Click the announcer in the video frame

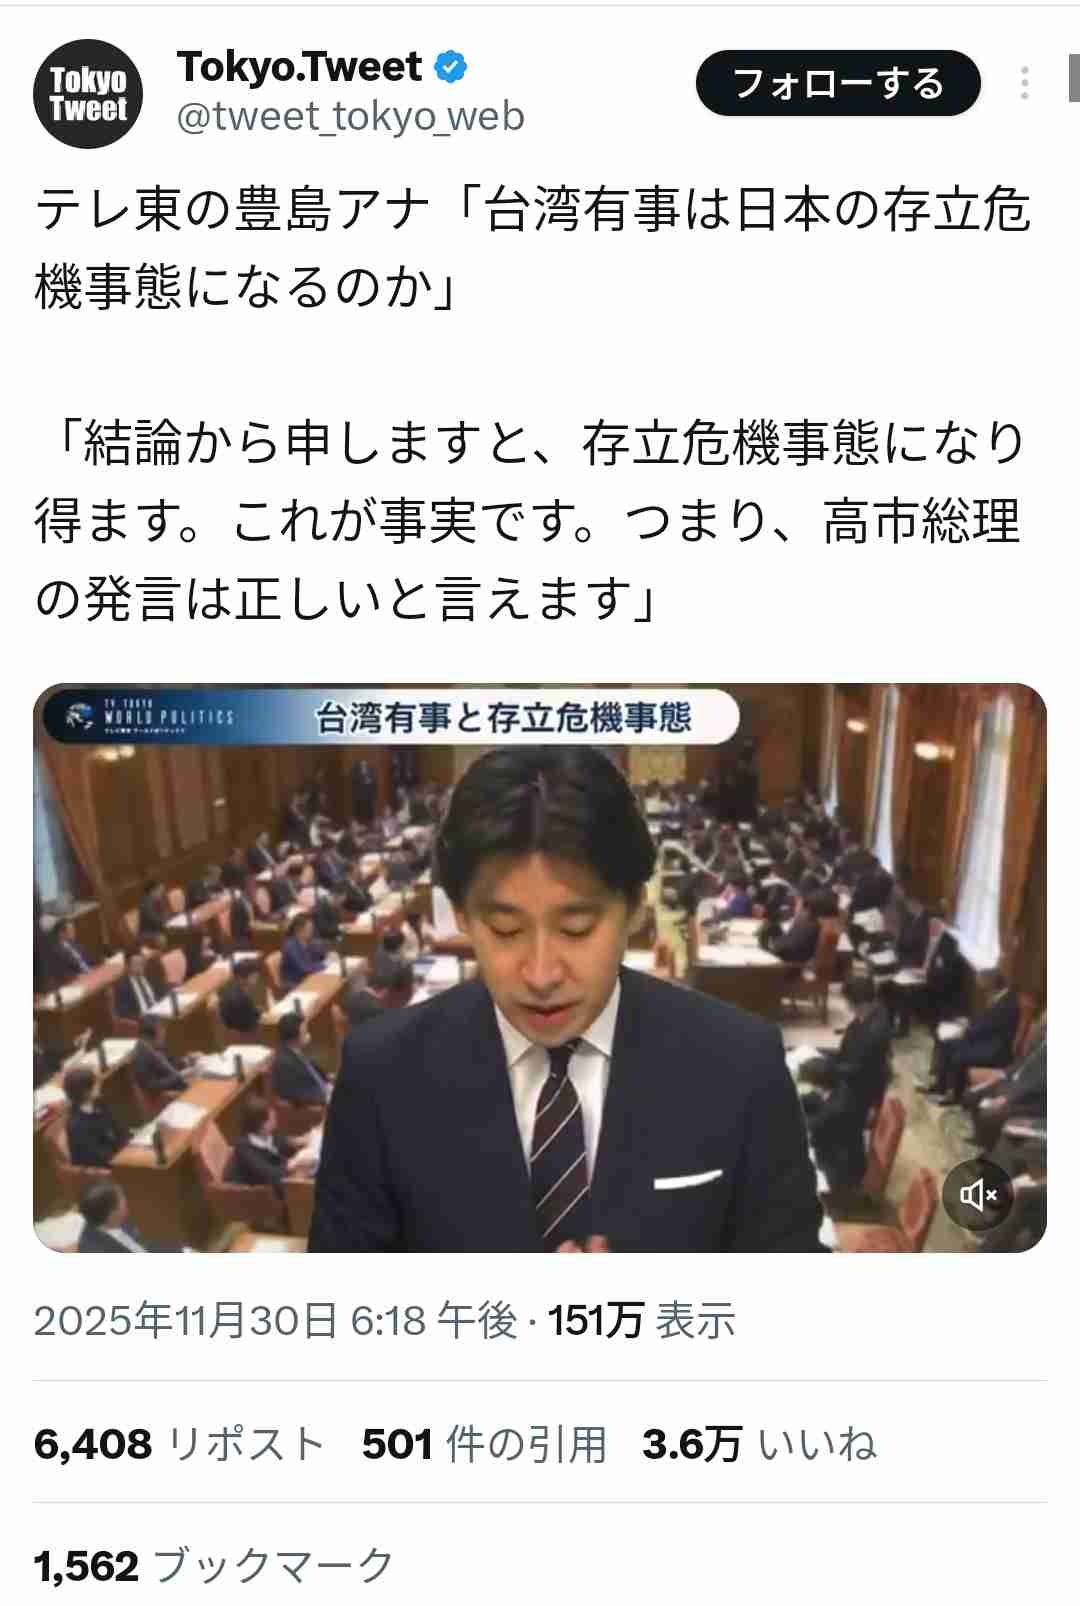pyautogui.click(x=560, y=1000)
